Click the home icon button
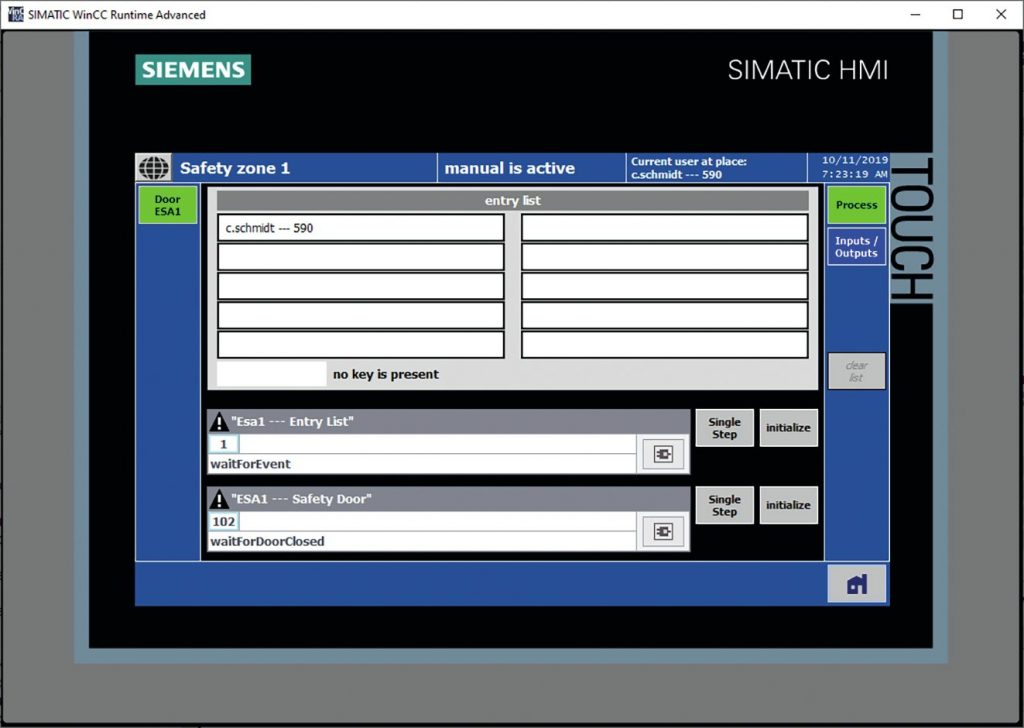Screen dimensions: 1024x728 point(856,584)
